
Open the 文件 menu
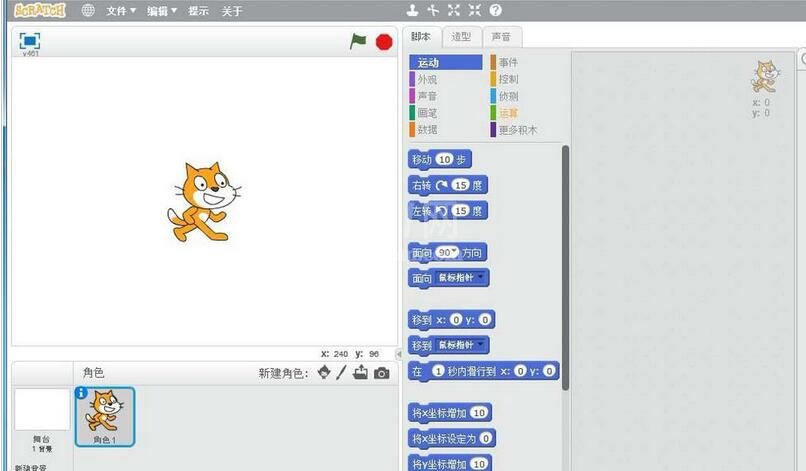tap(121, 11)
